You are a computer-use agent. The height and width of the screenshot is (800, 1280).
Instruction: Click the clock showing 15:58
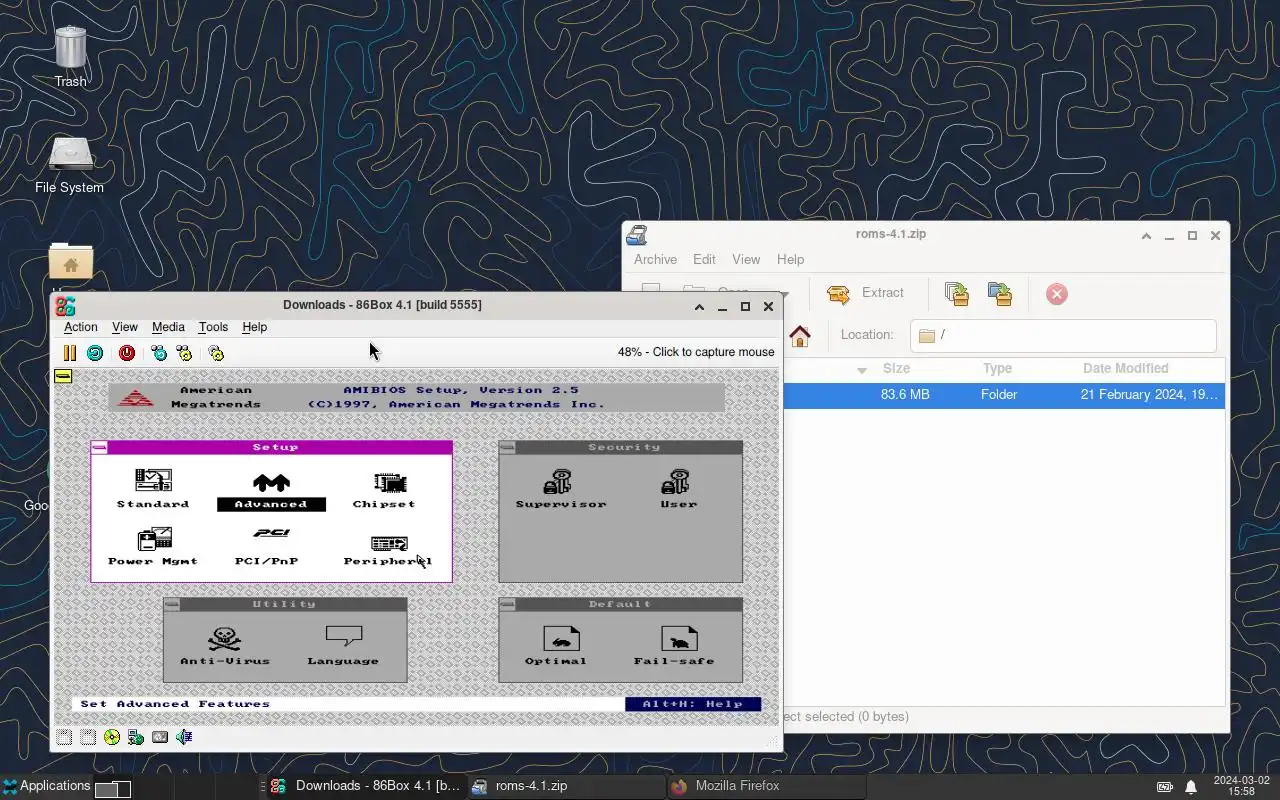pyautogui.click(x=1241, y=786)
